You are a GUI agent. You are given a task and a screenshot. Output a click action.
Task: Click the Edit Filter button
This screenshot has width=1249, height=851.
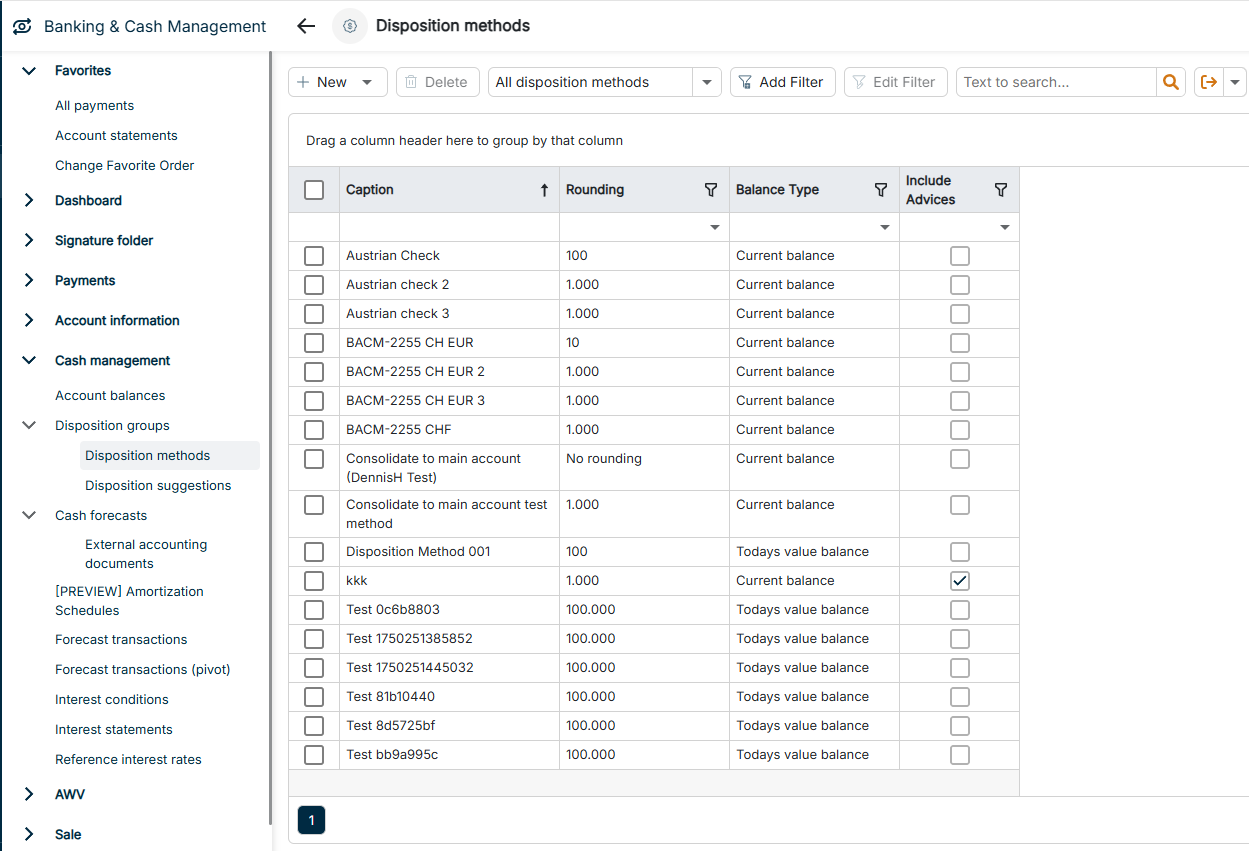tap(895, 82)
